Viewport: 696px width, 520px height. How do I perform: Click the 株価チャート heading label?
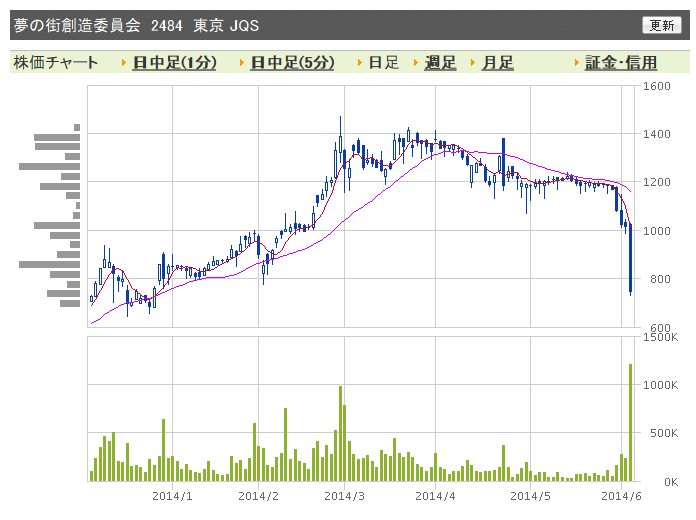tap(55, 63)
